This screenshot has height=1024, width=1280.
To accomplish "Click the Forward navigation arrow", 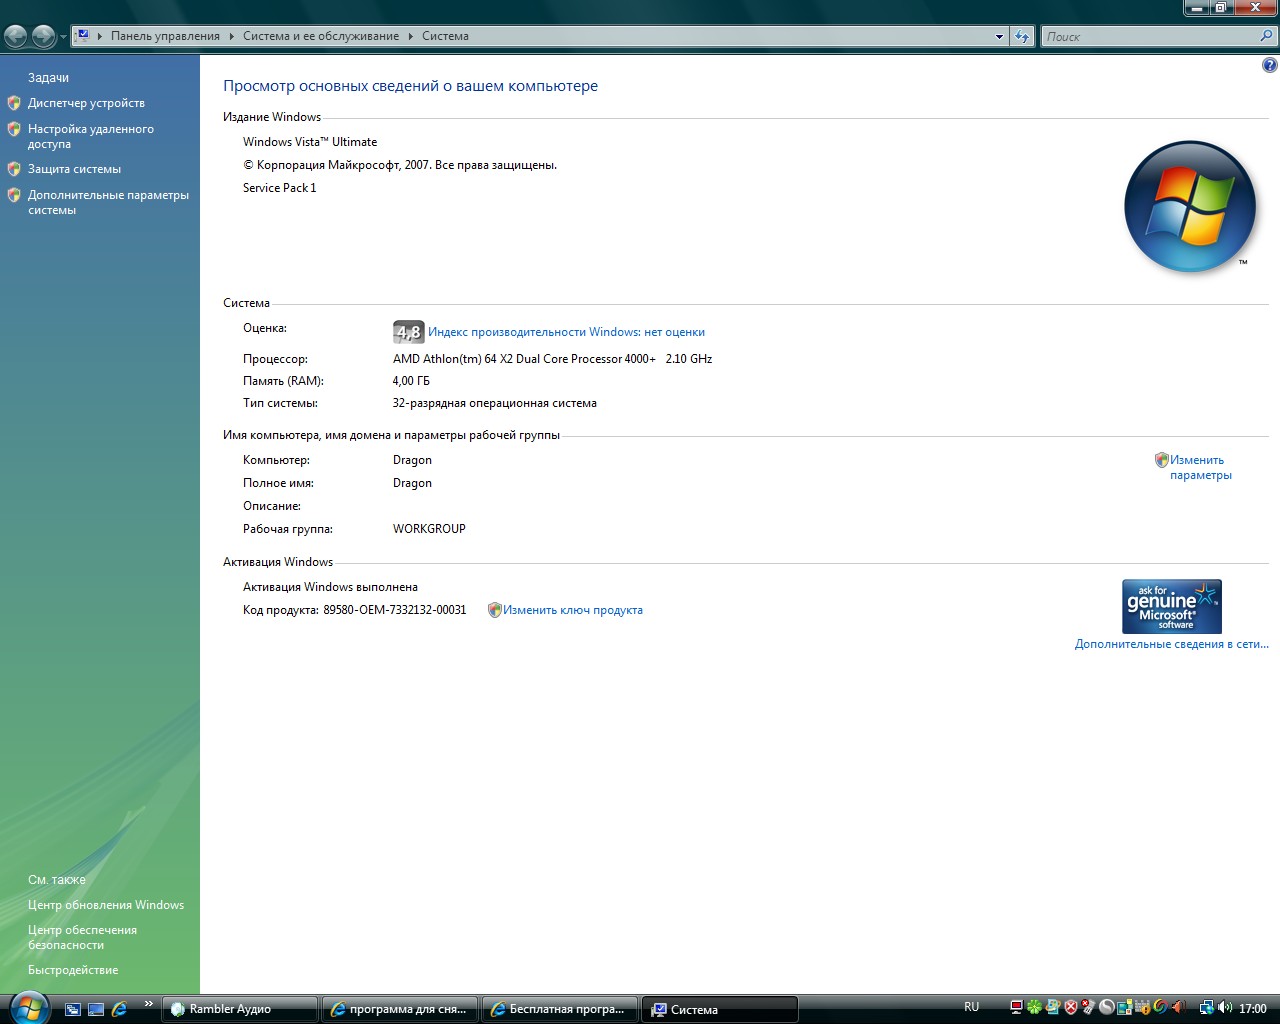I will coord(43,37).
